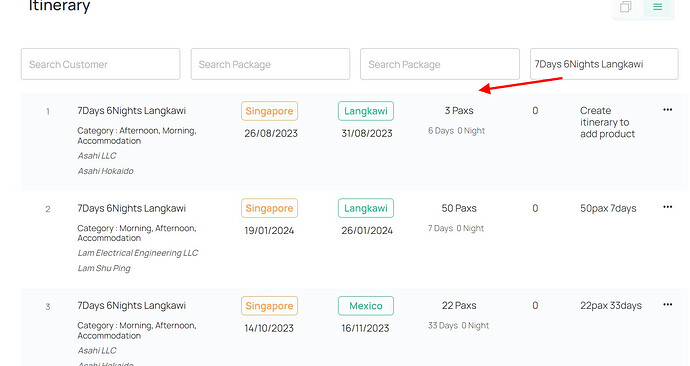
Task: Open more options for the 3 Paxs row
Action: [668, 110]
